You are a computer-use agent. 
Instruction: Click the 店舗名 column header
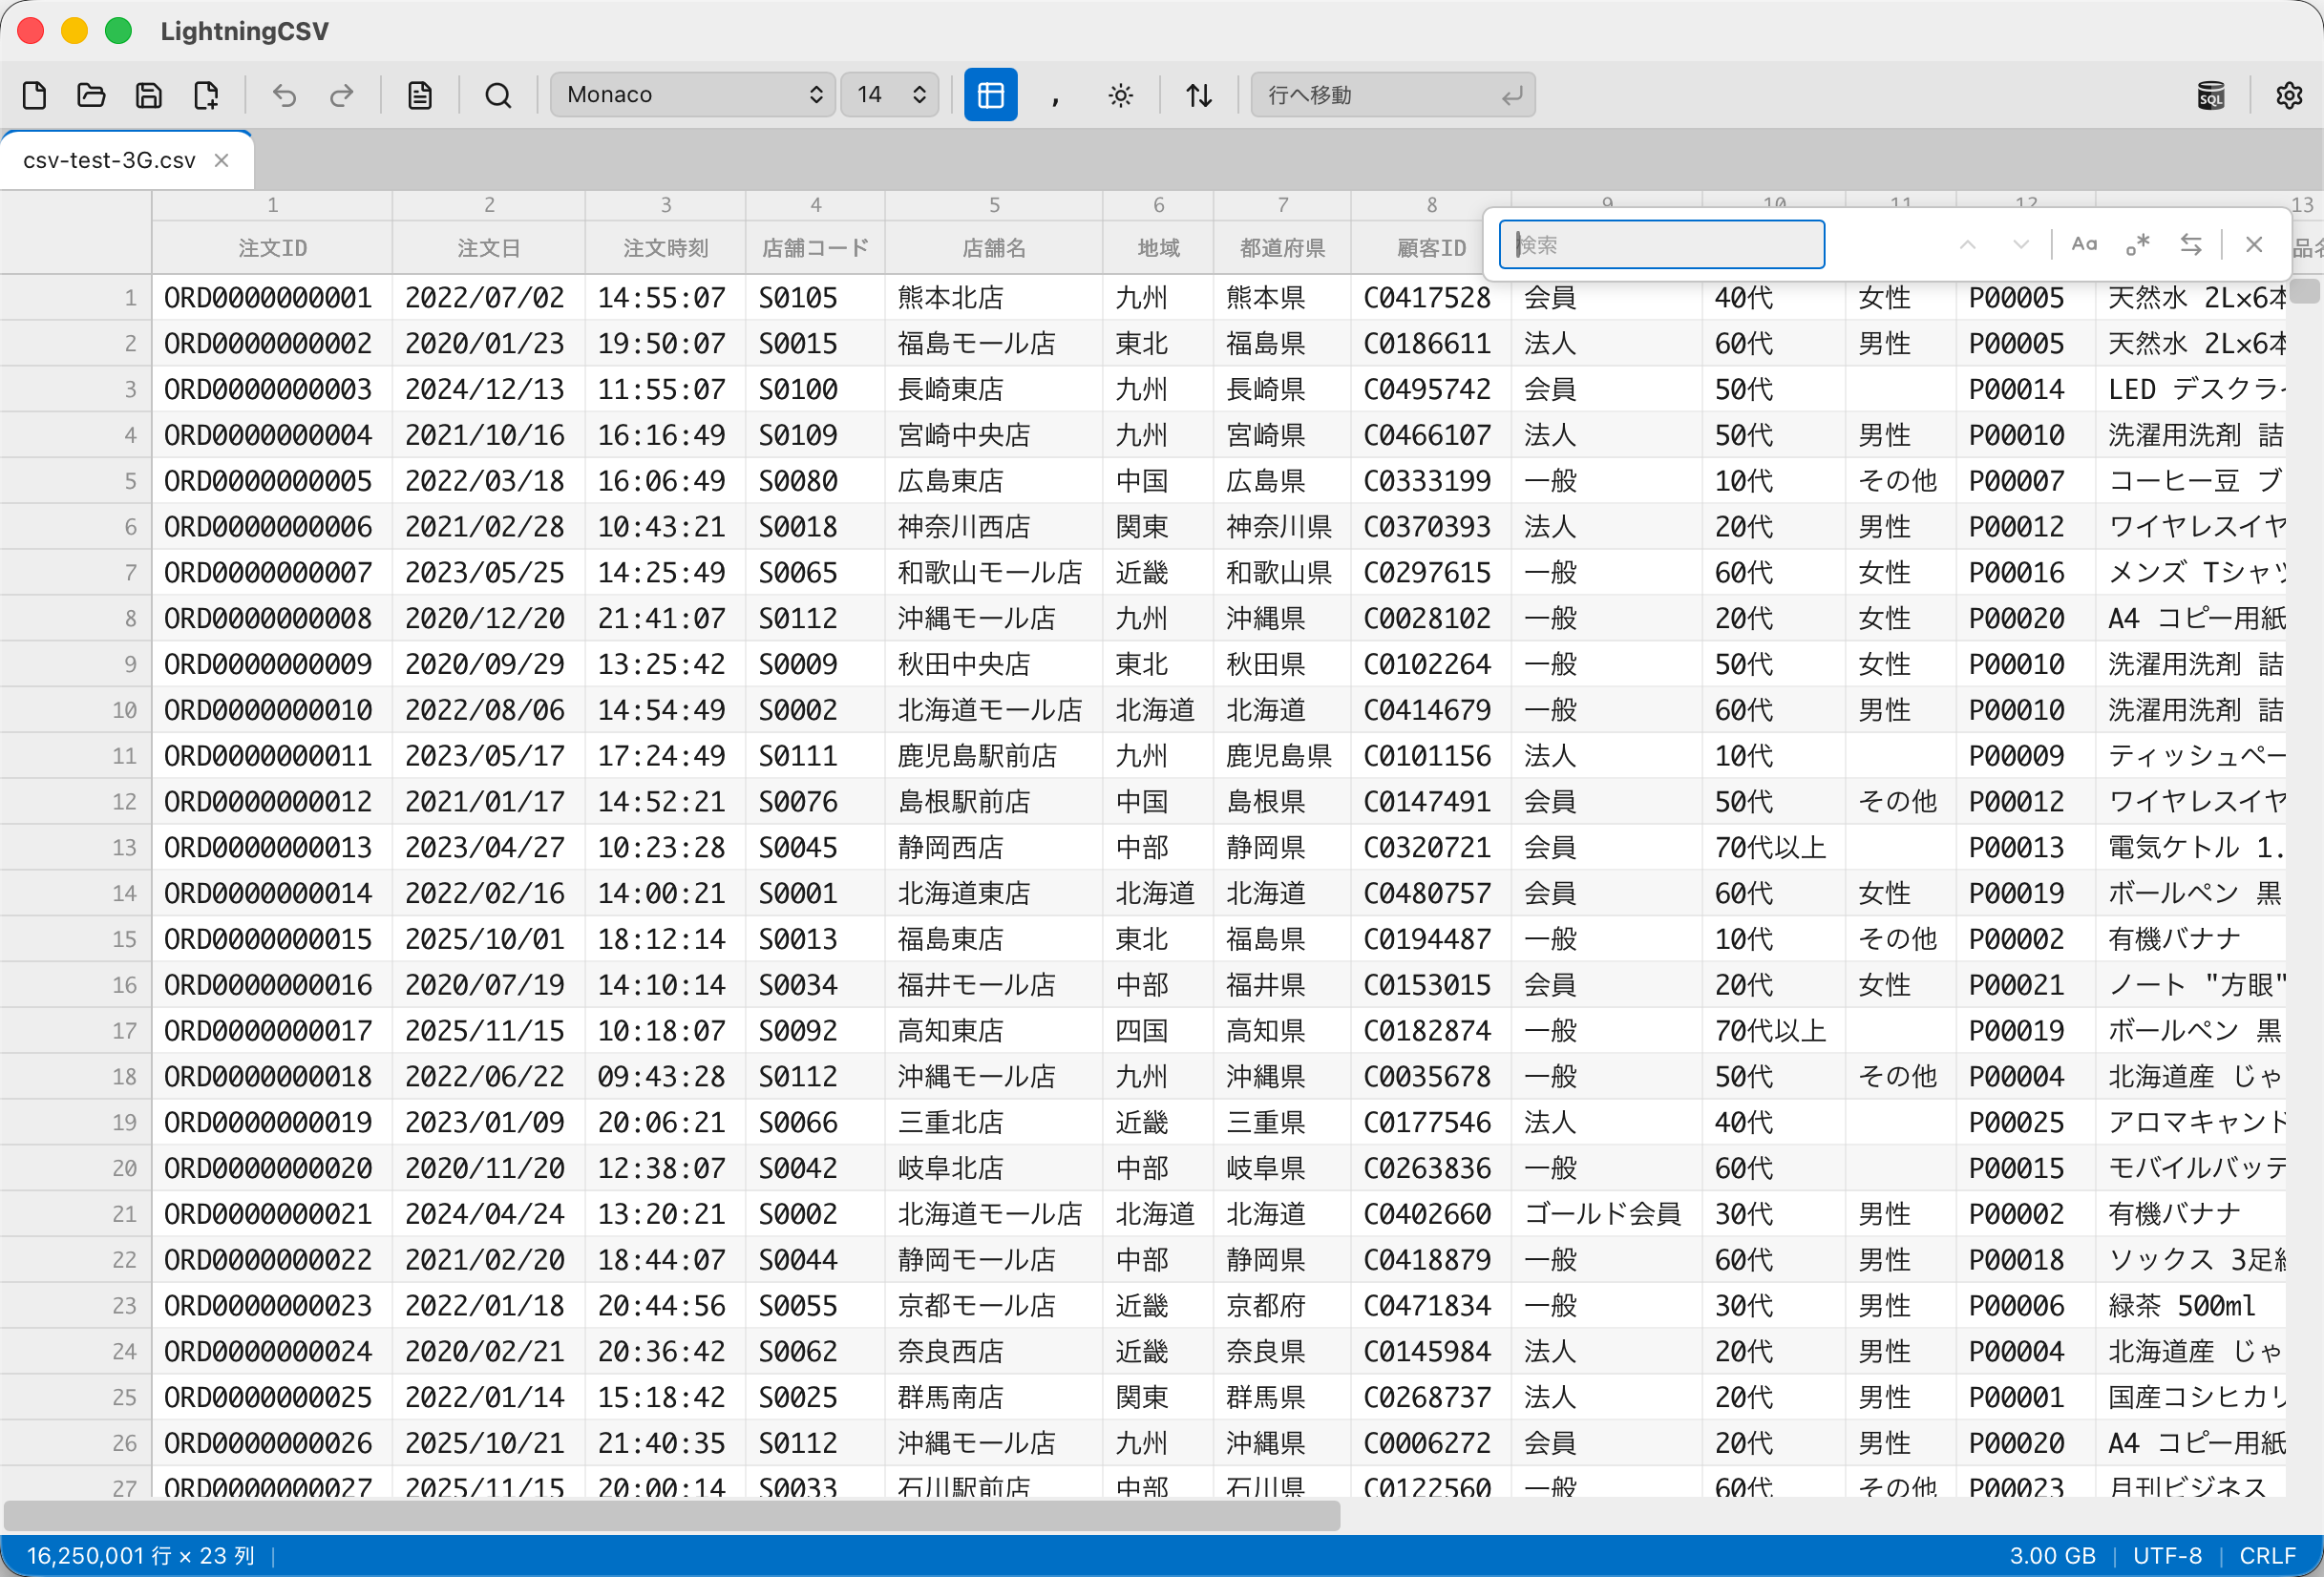[994, 248]
